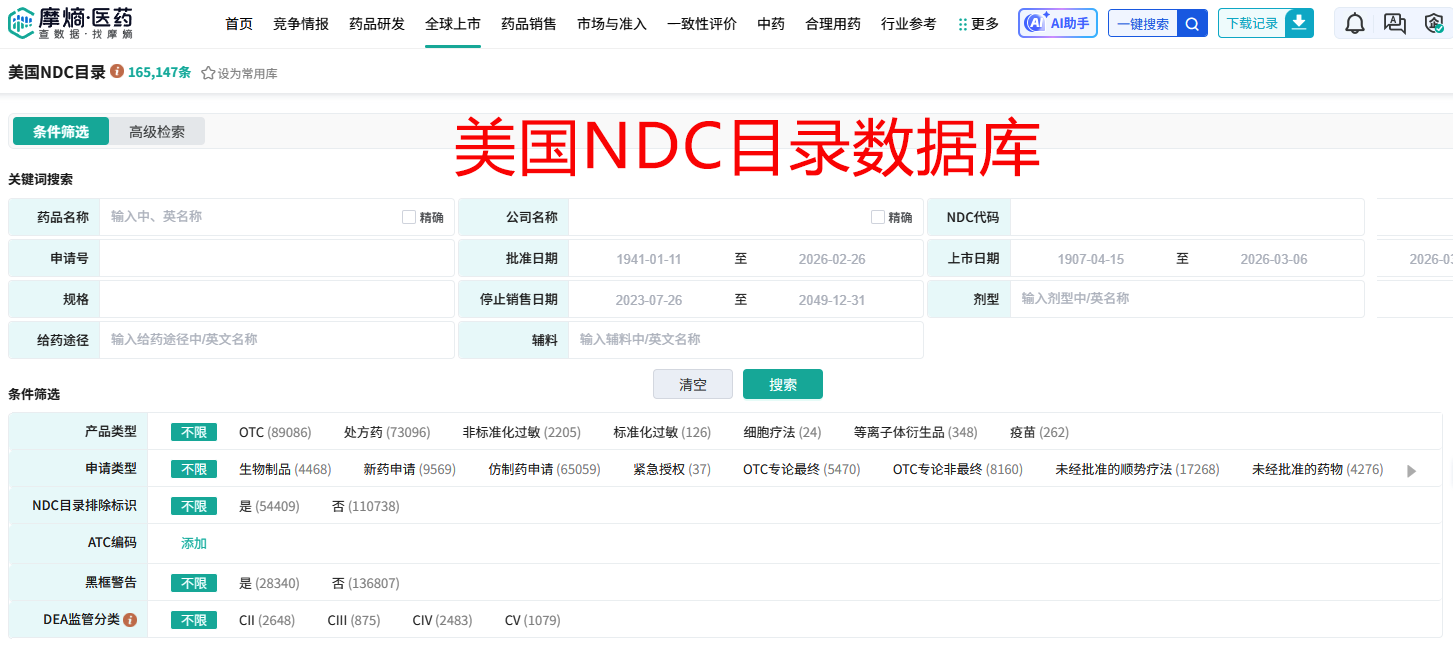Viewport: 1453px width, 653px height.
Task: Open 市场与准入 menu
Action: (612, 24)
